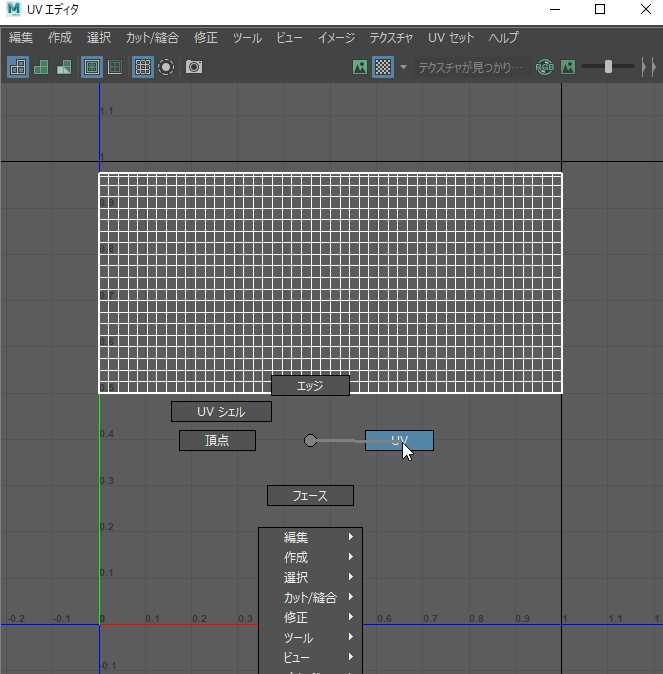Choose UV in the marking menu

(399, 441)
